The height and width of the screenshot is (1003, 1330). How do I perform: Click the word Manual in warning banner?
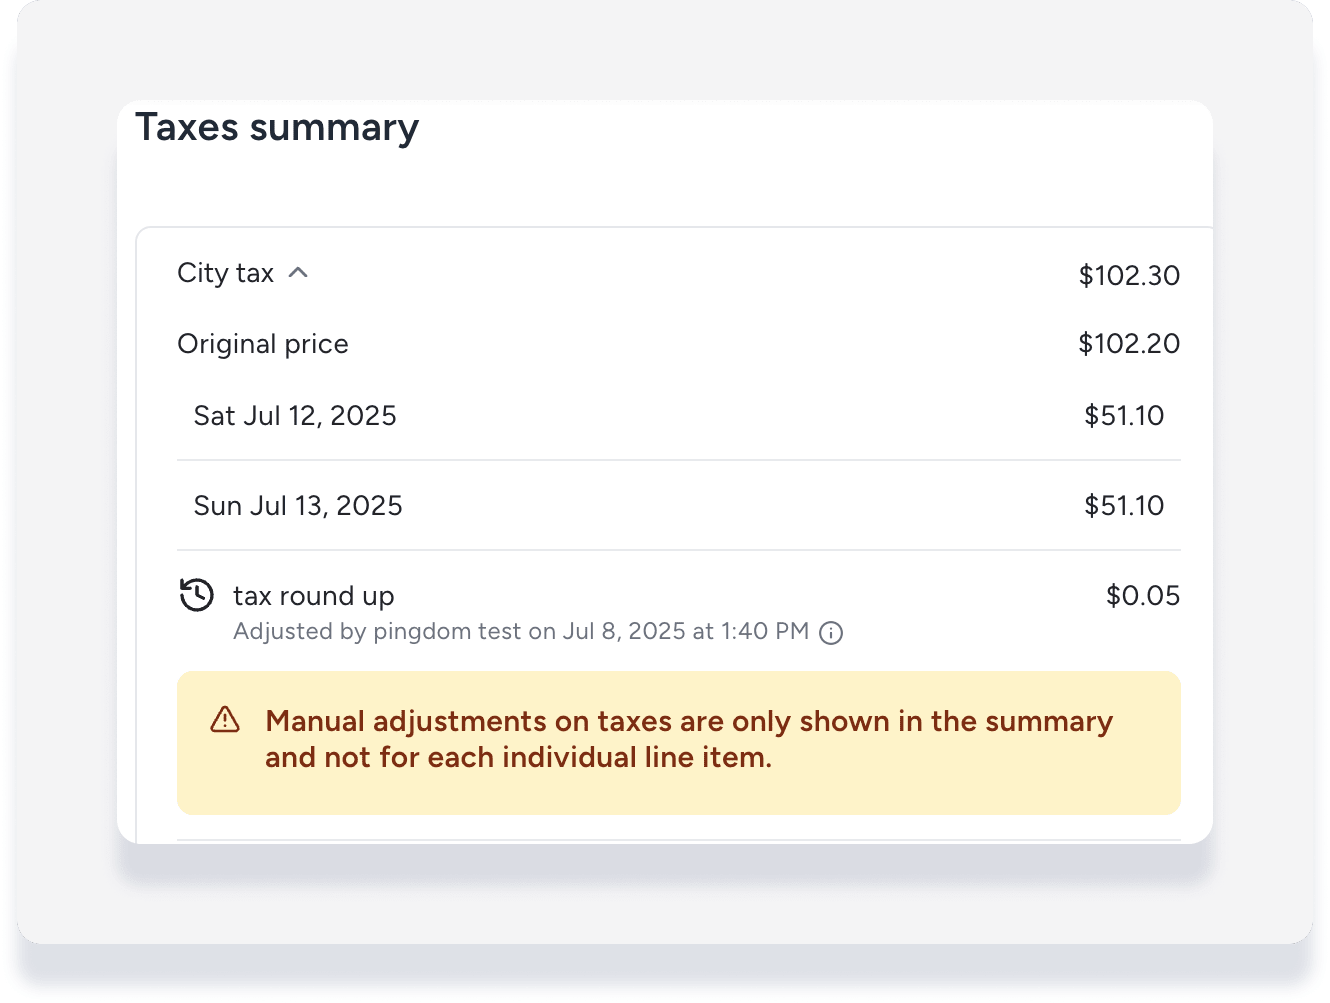click(x=315, y=722)
